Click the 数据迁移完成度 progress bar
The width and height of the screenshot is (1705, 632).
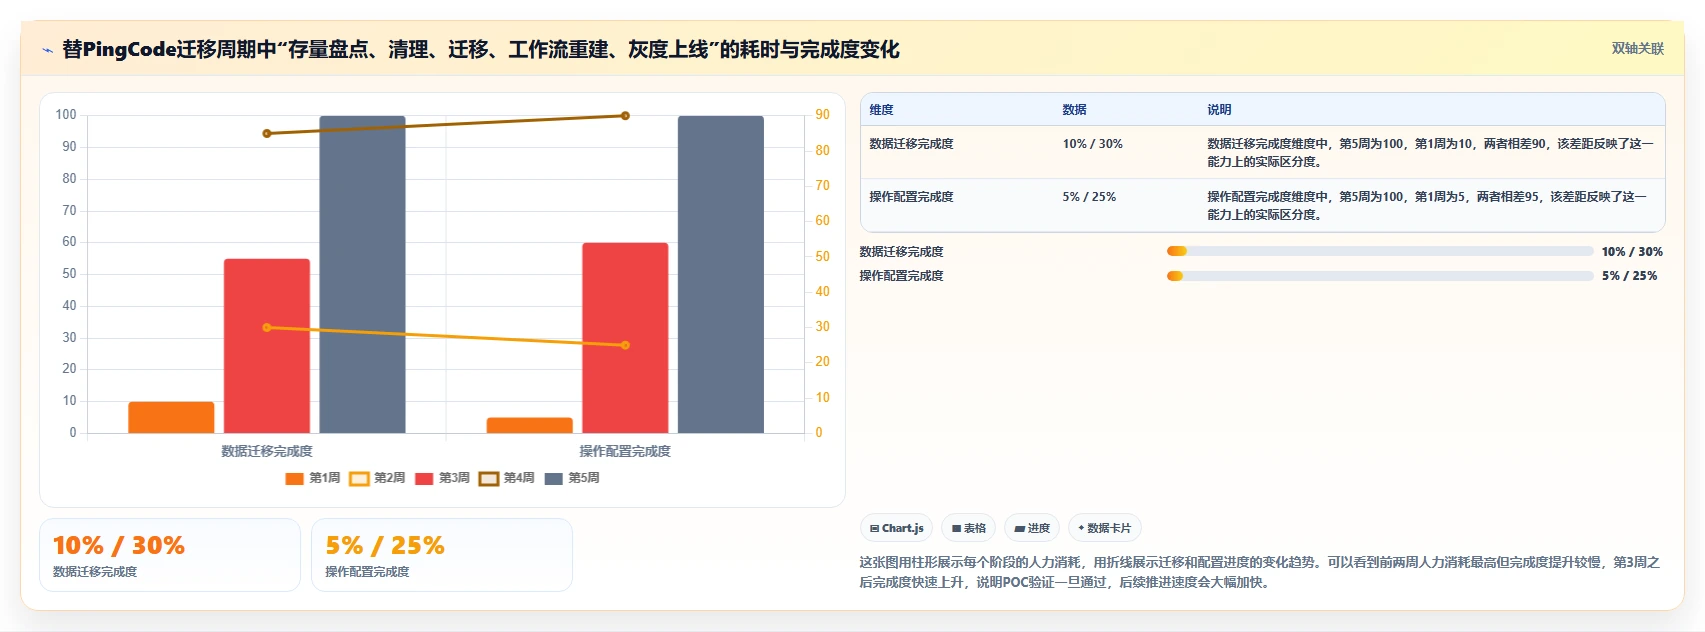point(1380,251)
